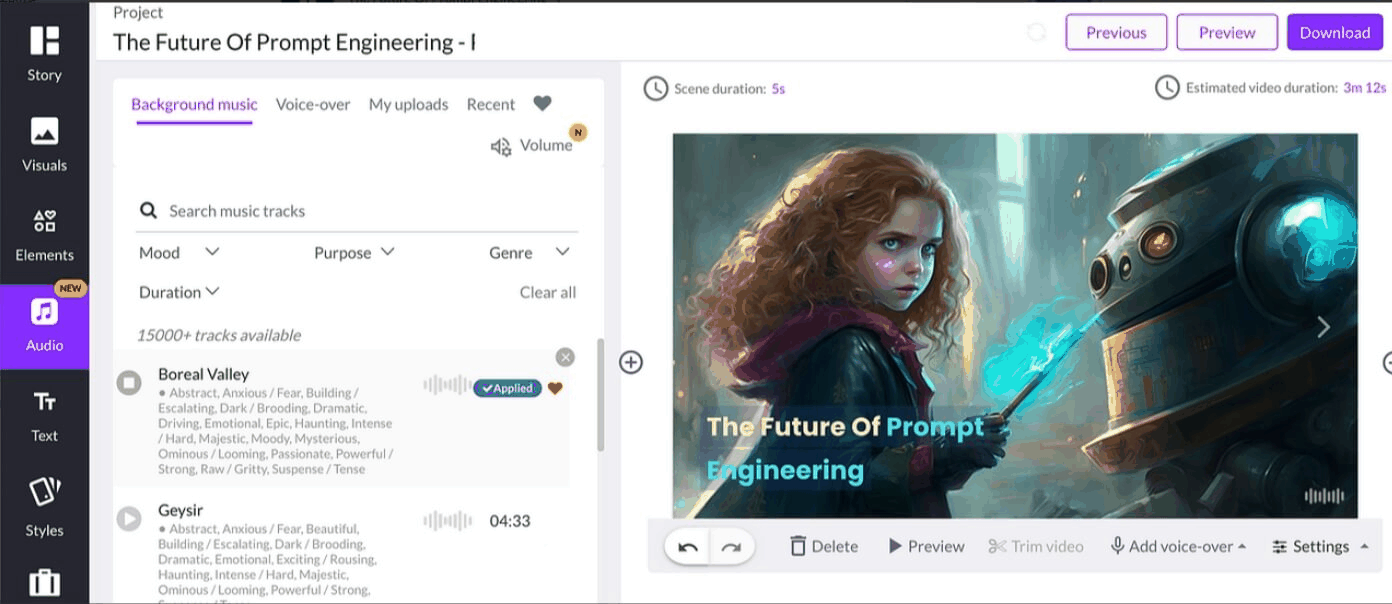Click the Download button
Screen dimensions: 1392x604
1335,32
